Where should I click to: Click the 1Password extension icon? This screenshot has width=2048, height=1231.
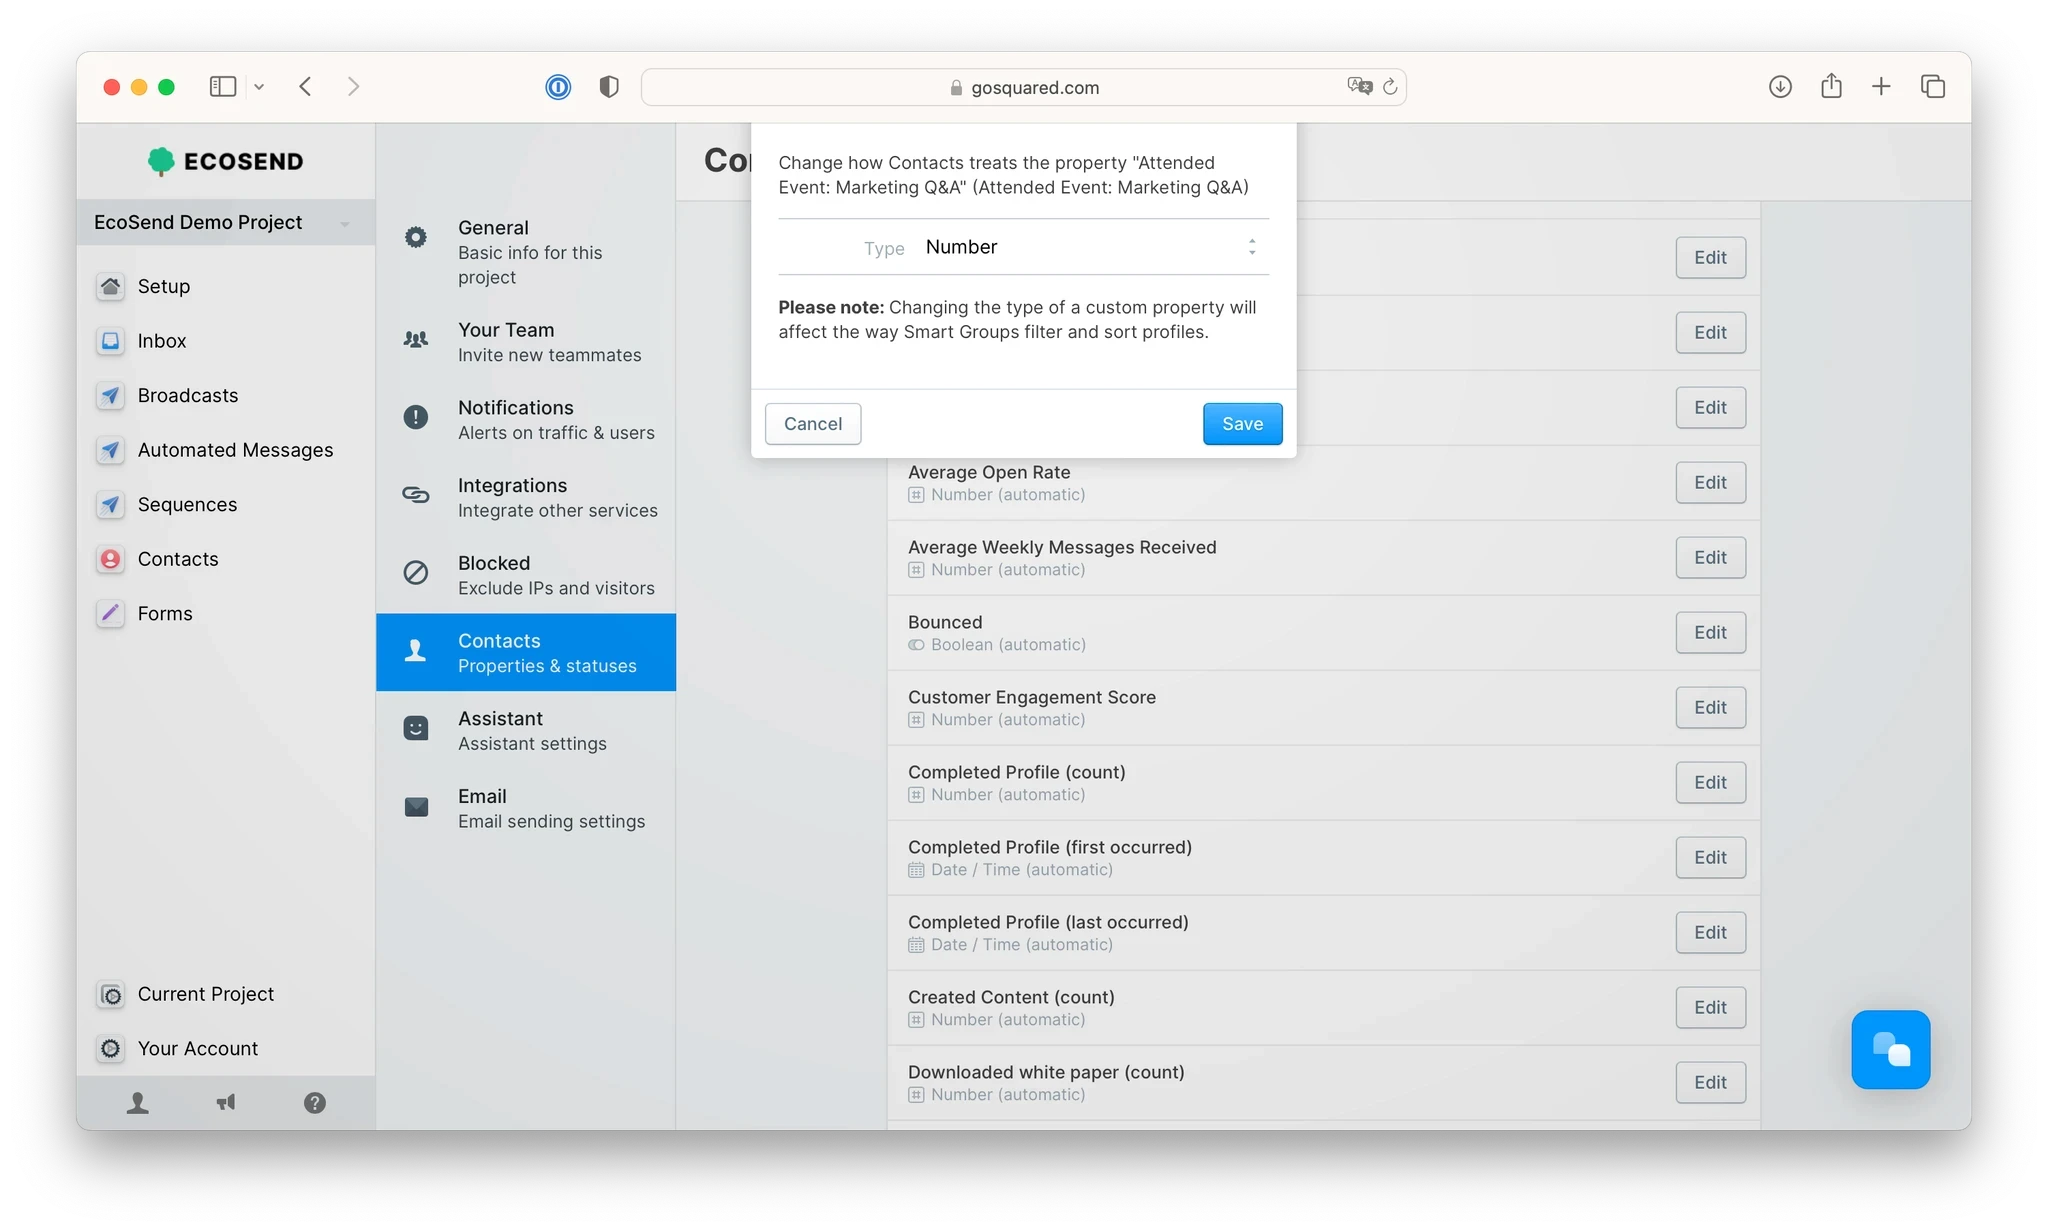click(558, 87)
